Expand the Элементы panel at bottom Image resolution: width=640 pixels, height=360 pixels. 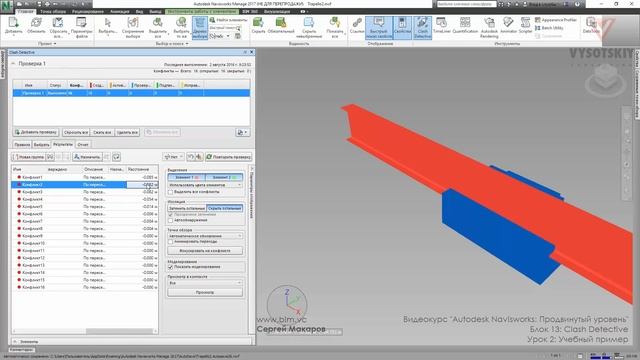pos(15,341)
